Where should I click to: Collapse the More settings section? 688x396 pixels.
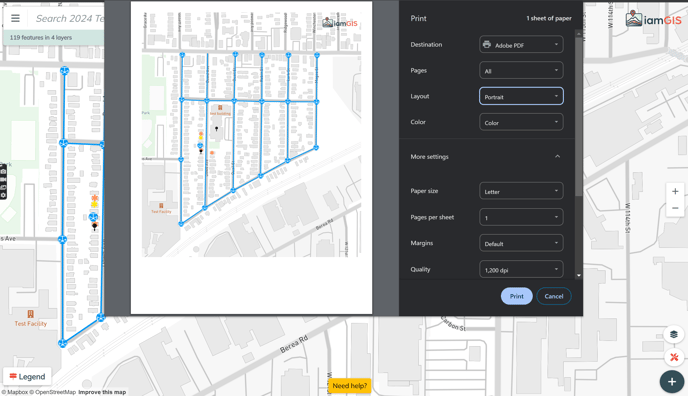coord(557,157)
